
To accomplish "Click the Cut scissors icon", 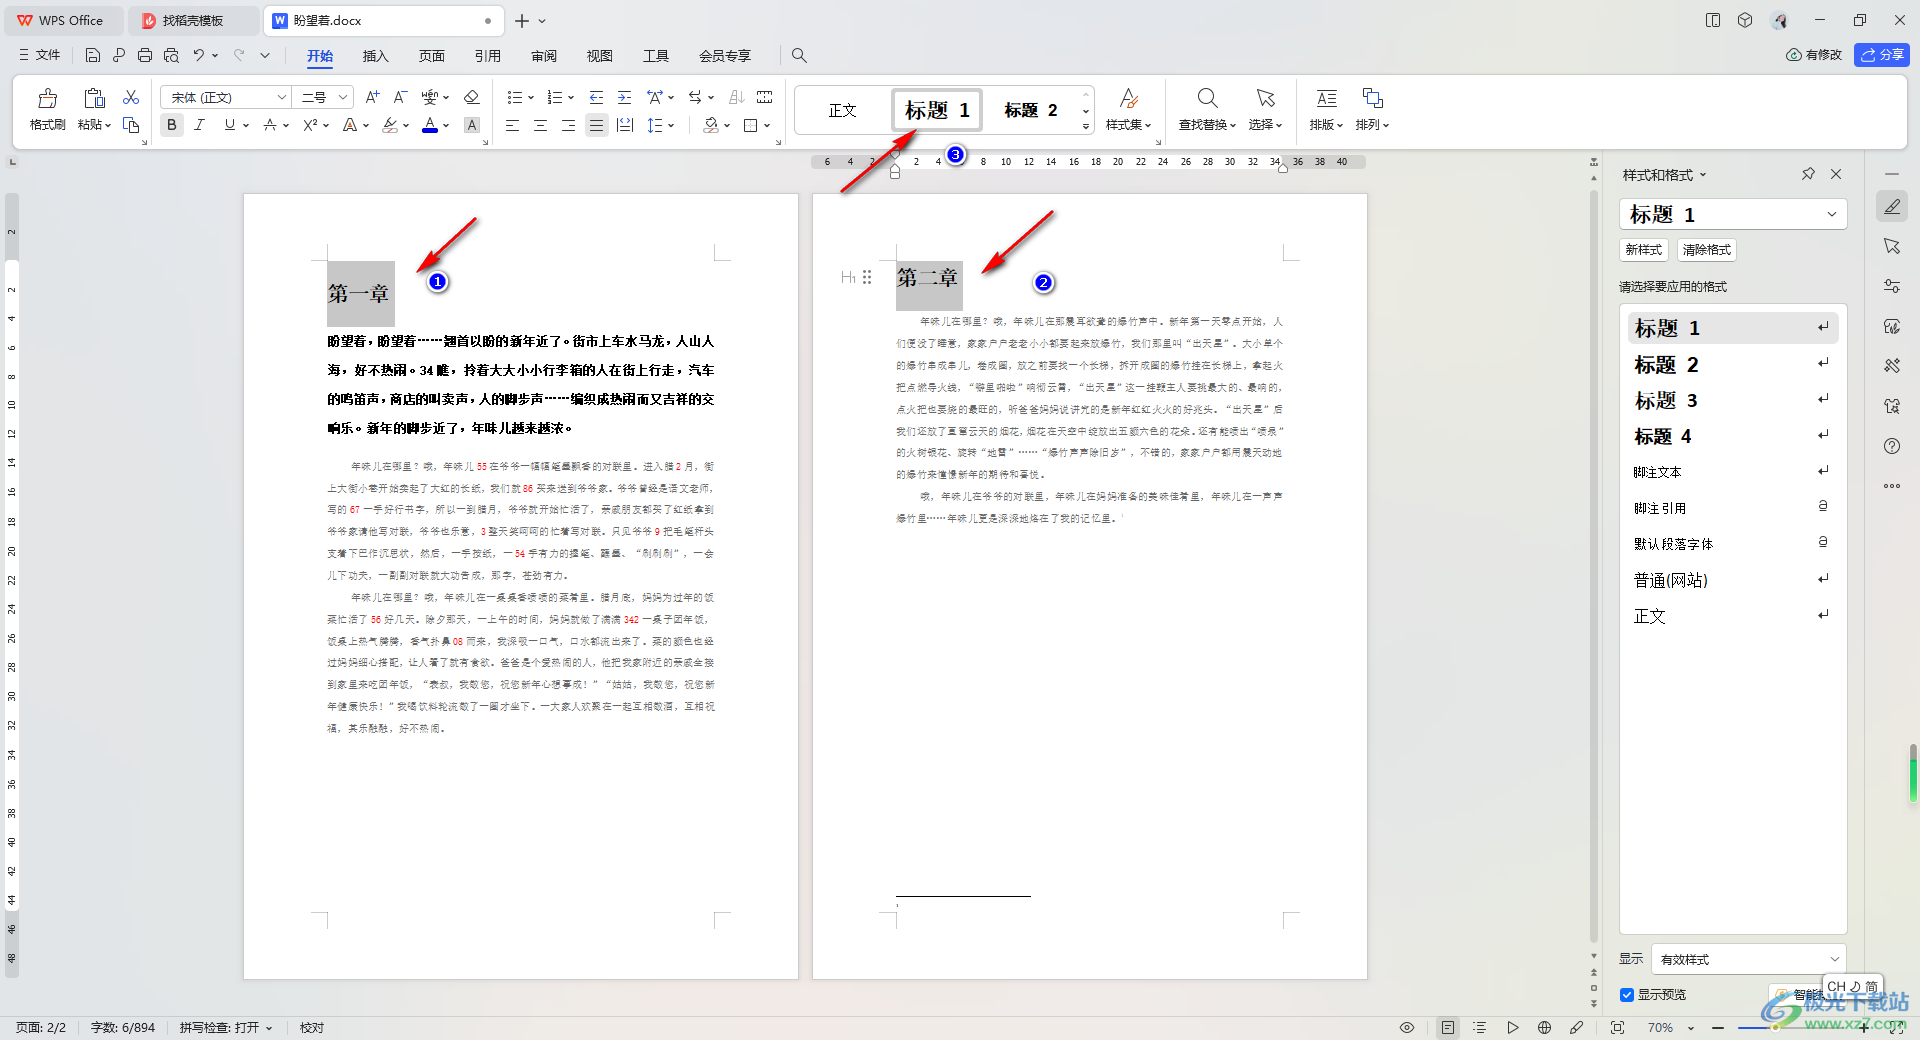I will (x=131, y=97).
